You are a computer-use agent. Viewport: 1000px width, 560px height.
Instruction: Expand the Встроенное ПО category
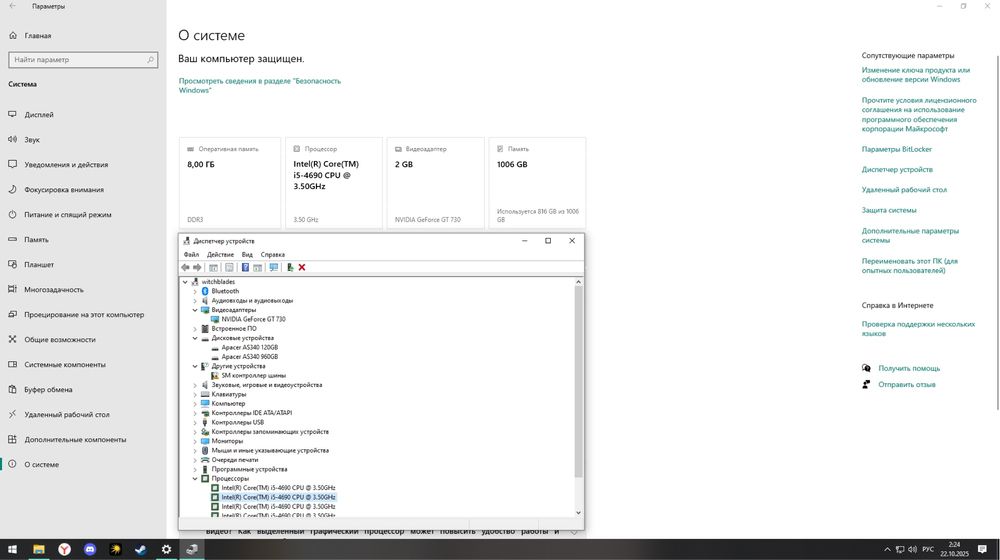(195, 329)
